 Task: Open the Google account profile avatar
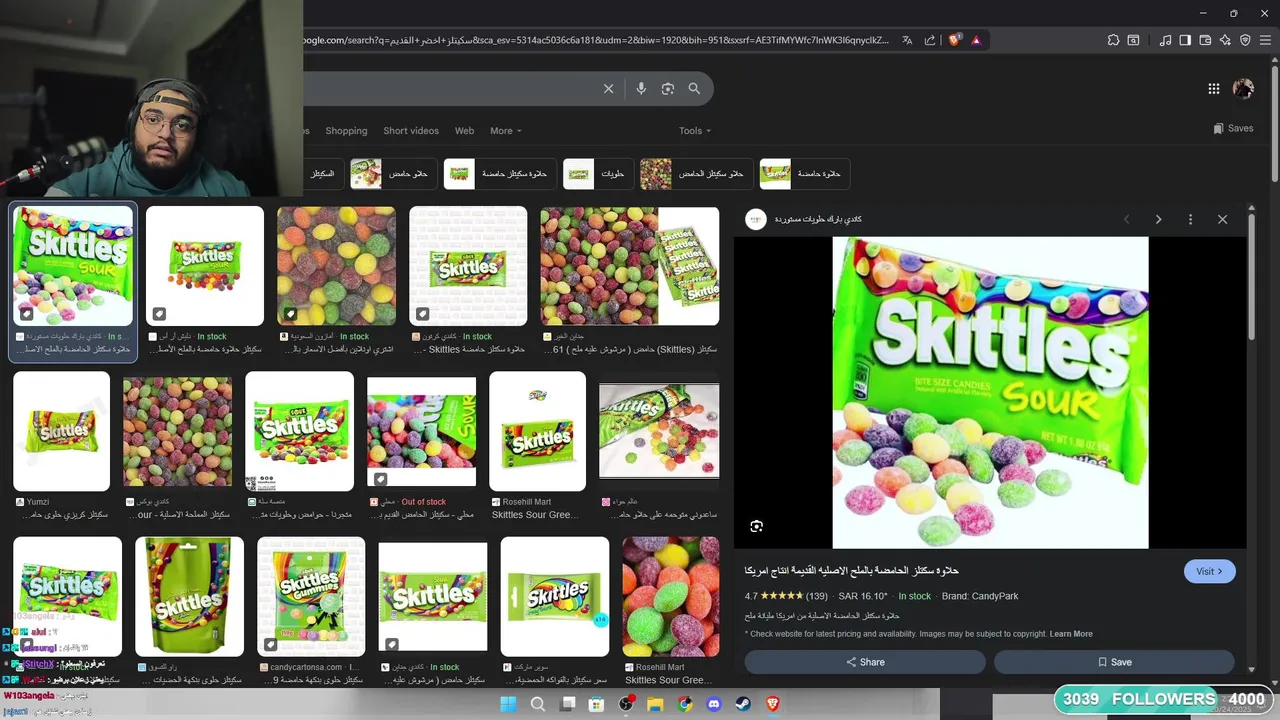[x=1243, y=89]
